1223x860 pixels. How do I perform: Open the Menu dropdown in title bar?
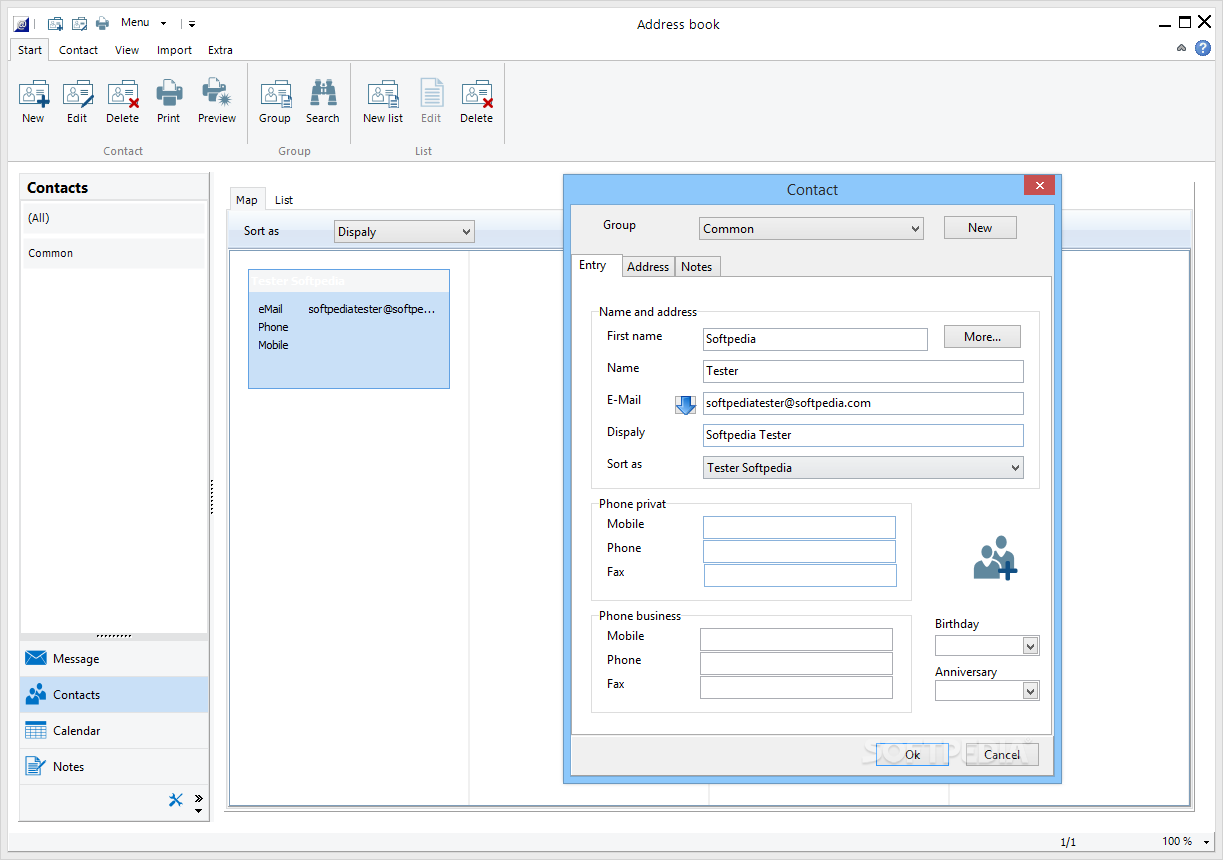point(143,23)
